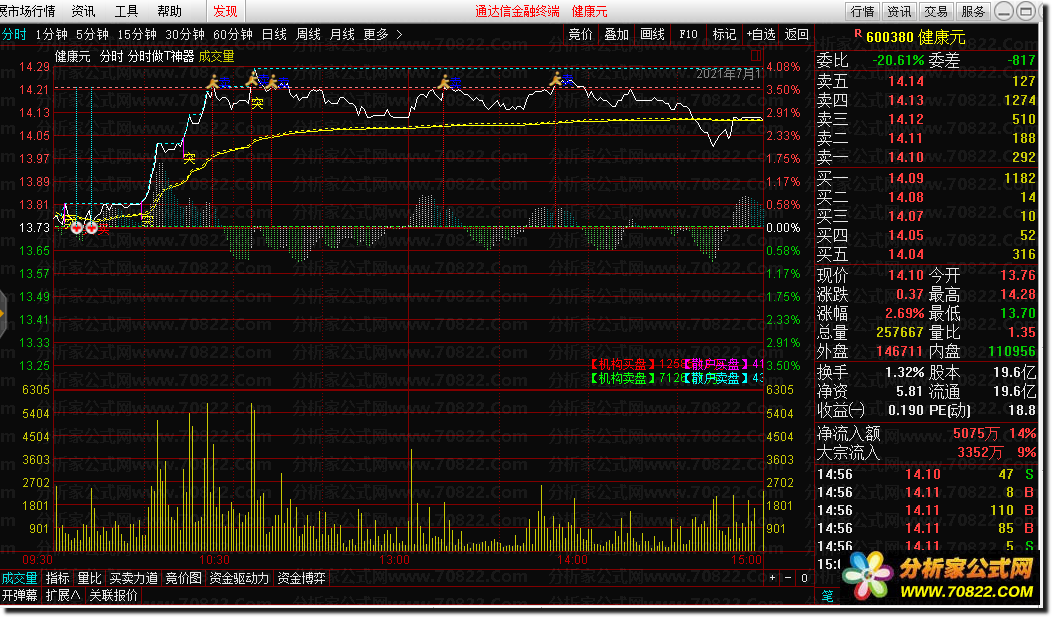Select the 5分钟 period tab

(92, 34)
